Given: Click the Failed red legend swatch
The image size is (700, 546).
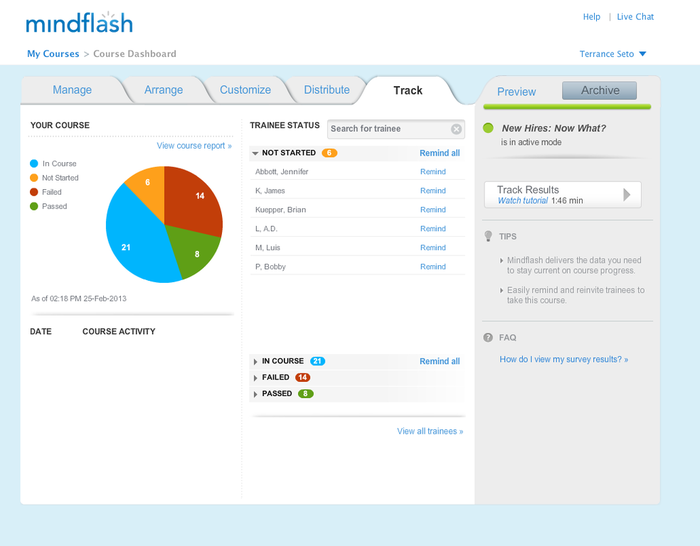Looking at the screenshot, I should pos(34,192).
